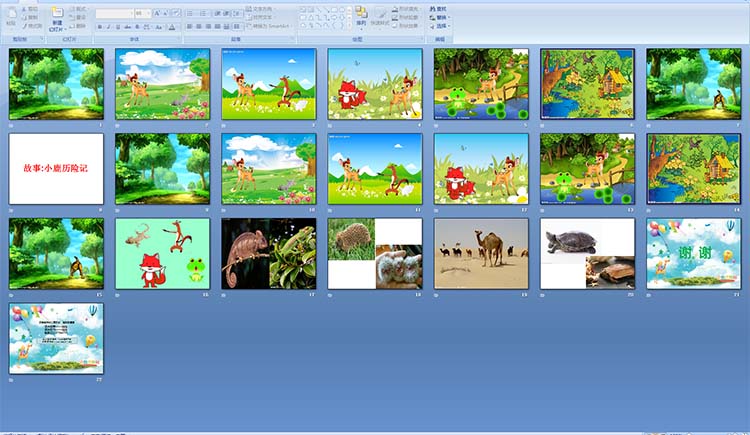Click the Increase Font Size icon
The height and width of the screenshot is (435, 750).
coord(157,13)
